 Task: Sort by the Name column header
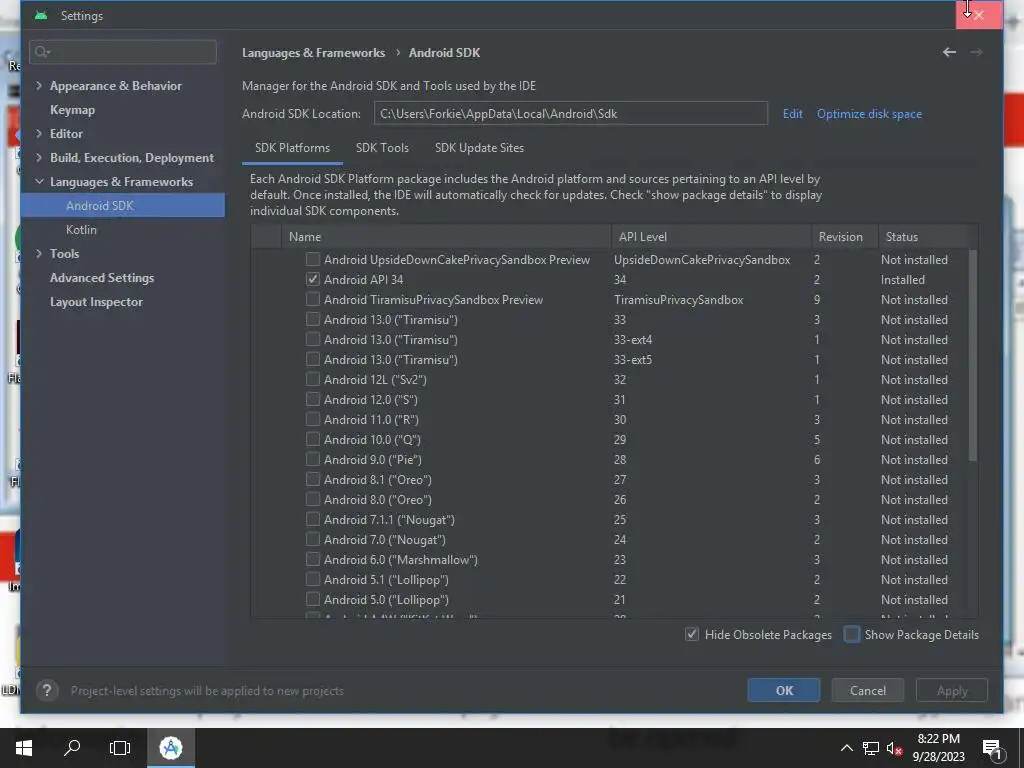coord(446,236)
